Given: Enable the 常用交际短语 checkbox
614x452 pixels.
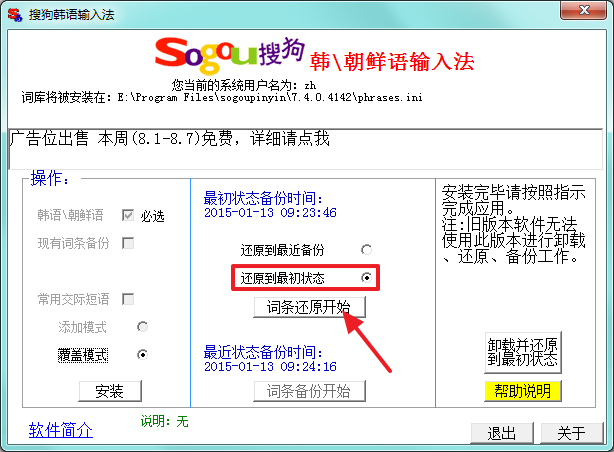Looking at the screenshot, I should pyautogui.click(x=128, y=299).
